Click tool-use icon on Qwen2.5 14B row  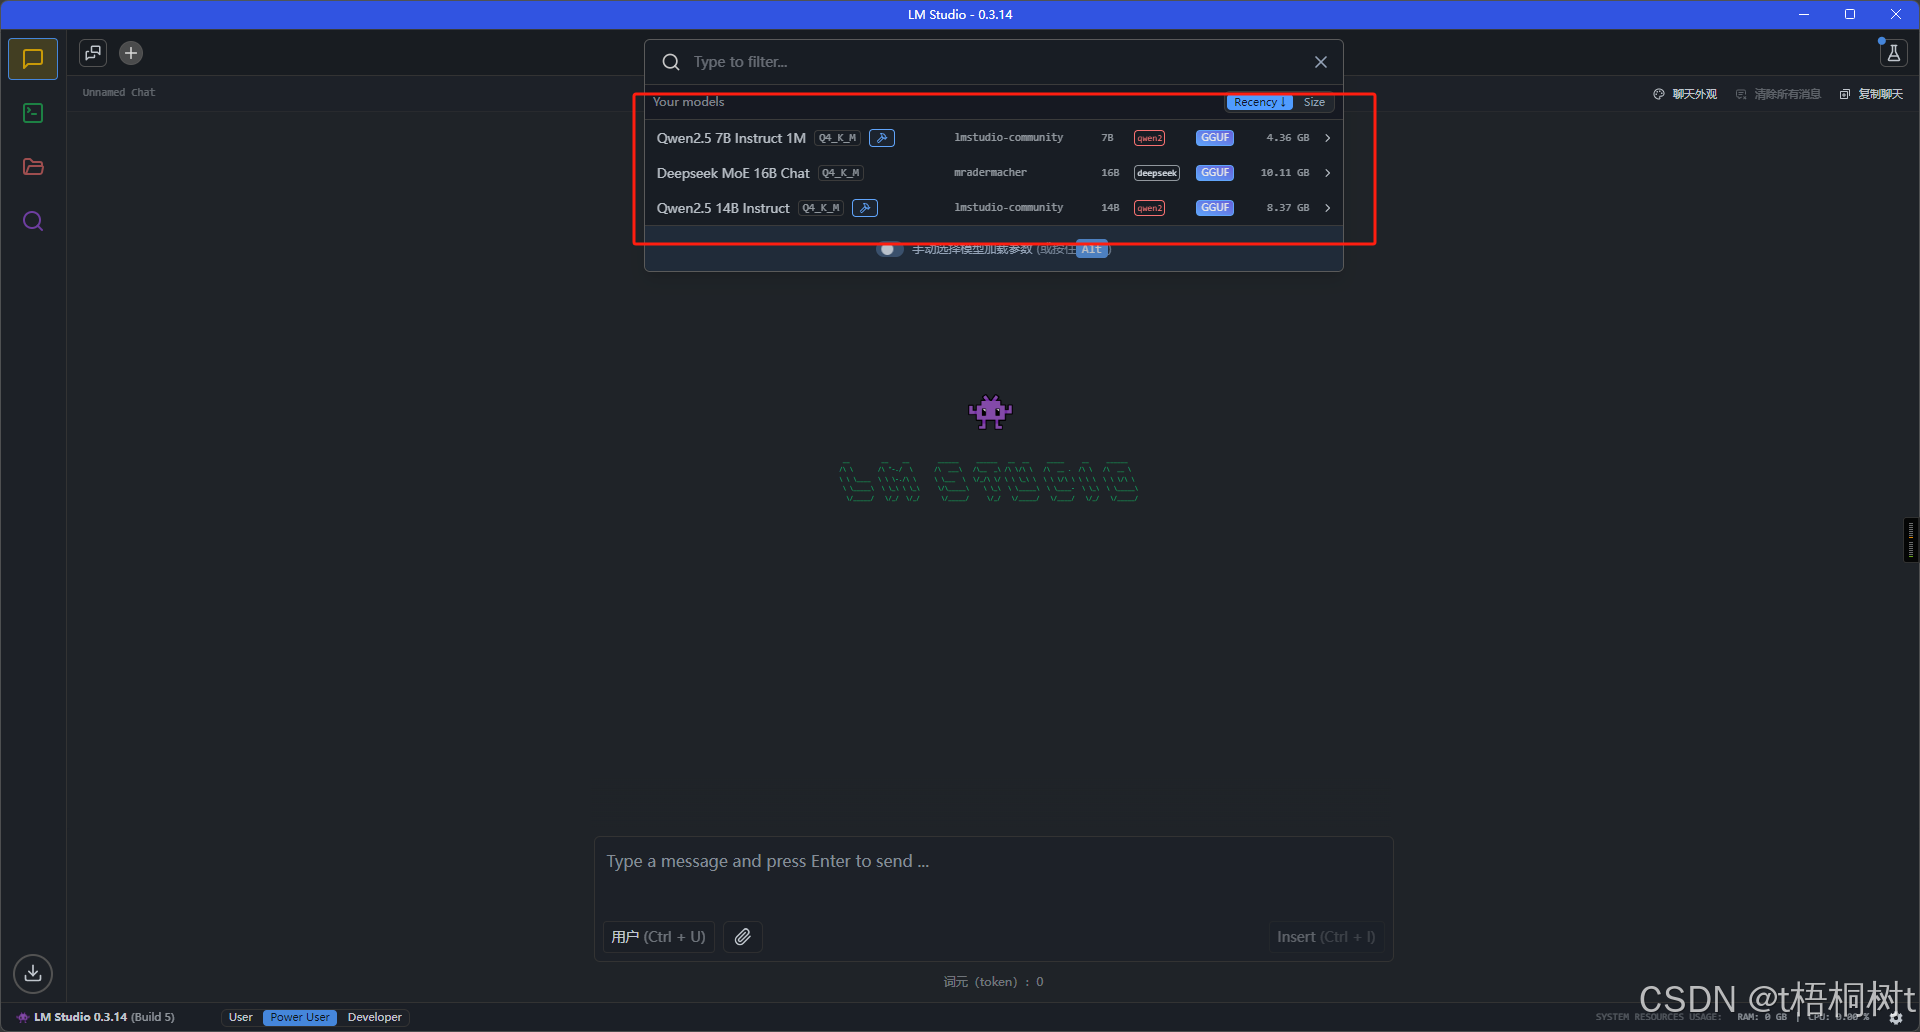[865, 208]
